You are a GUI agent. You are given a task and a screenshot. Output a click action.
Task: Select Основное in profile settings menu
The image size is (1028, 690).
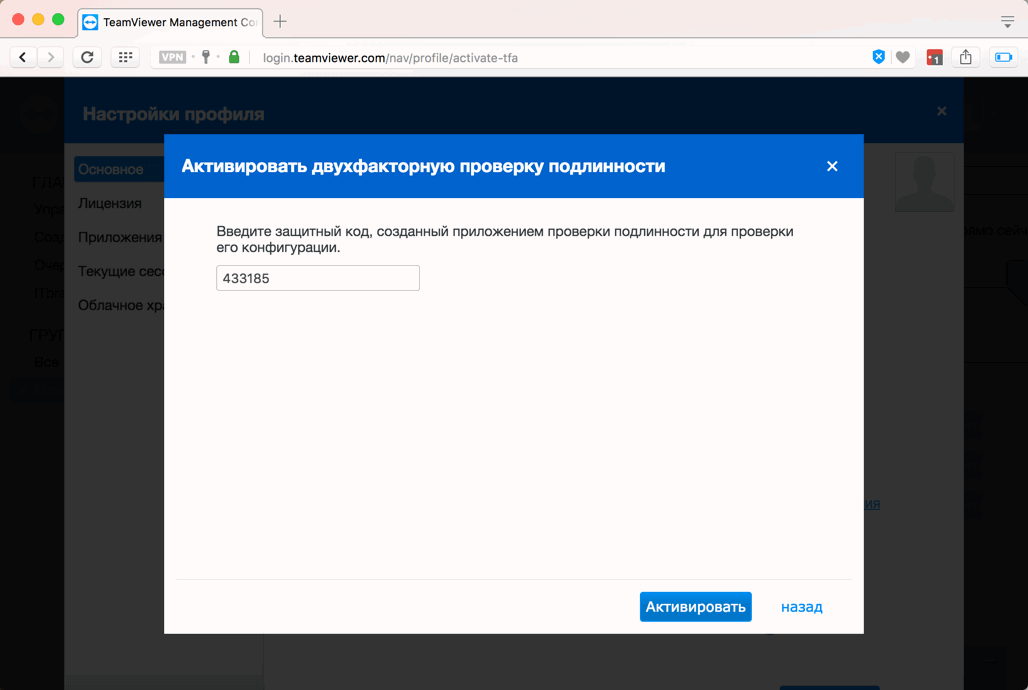(x=119, y=169)
